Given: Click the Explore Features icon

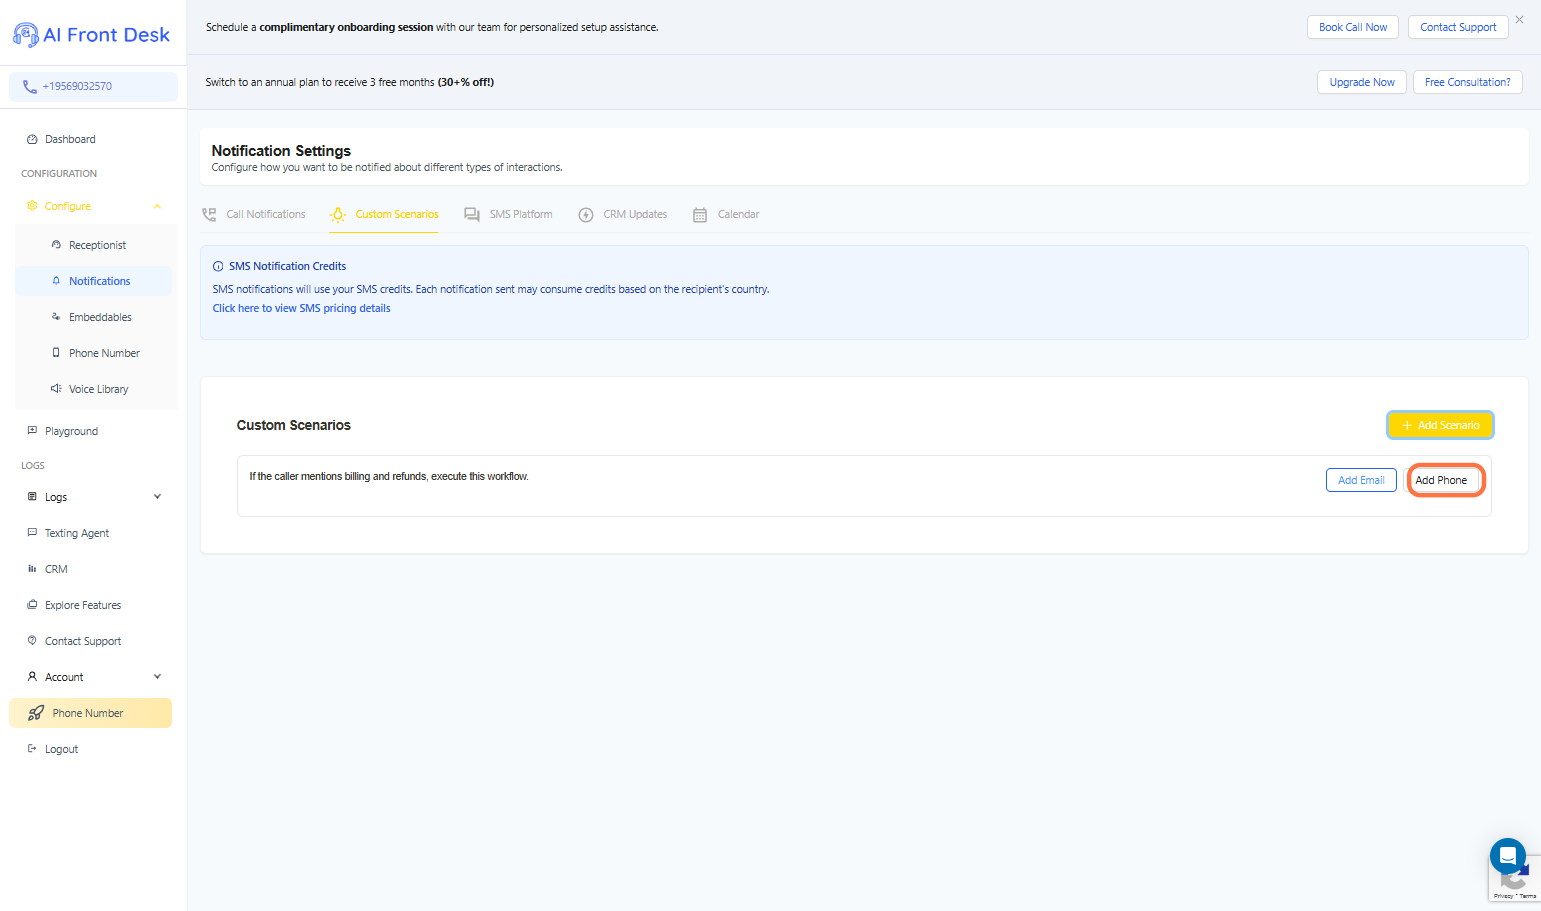Looking at the screenshot, I should click(32, 605).
